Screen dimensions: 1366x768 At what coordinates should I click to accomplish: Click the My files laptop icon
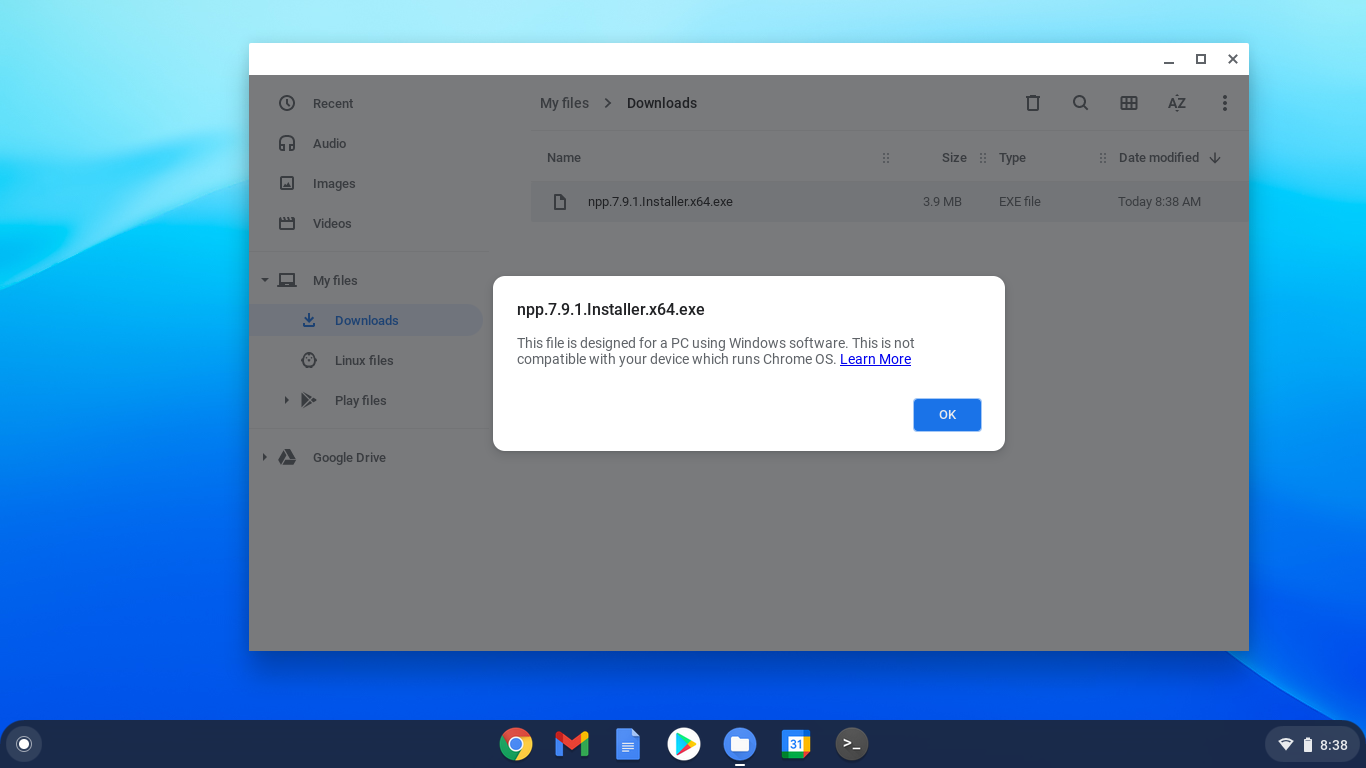(287, 280)
